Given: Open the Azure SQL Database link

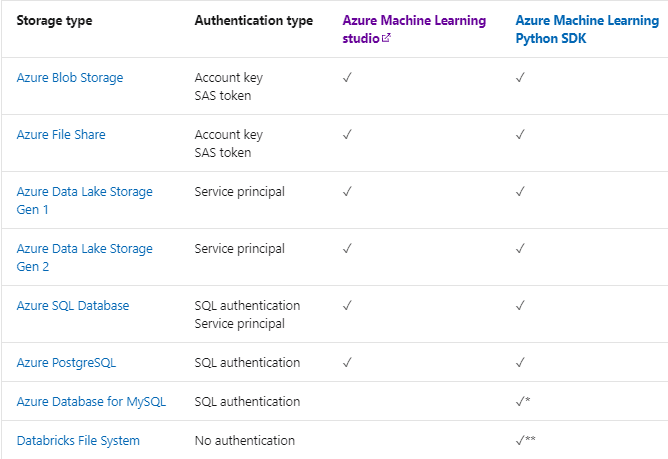Looking at the screenshot, I should [x=73, y=305].
